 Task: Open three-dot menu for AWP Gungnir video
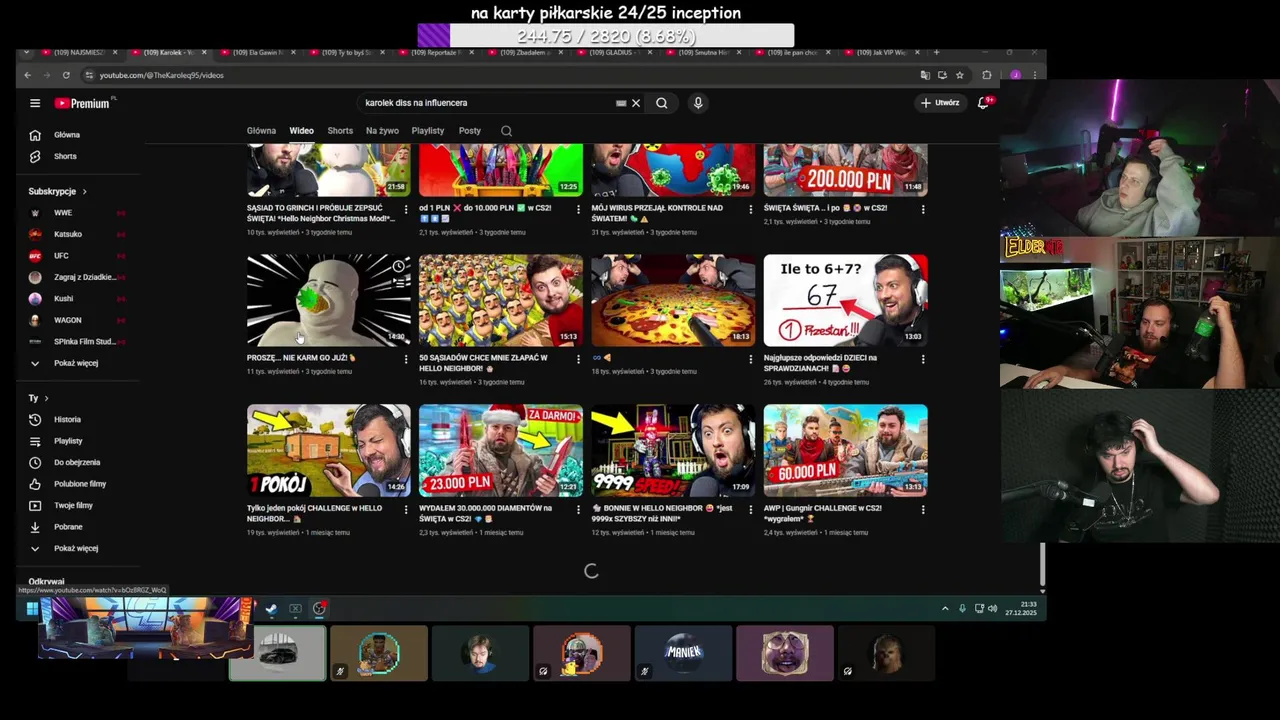922,509
